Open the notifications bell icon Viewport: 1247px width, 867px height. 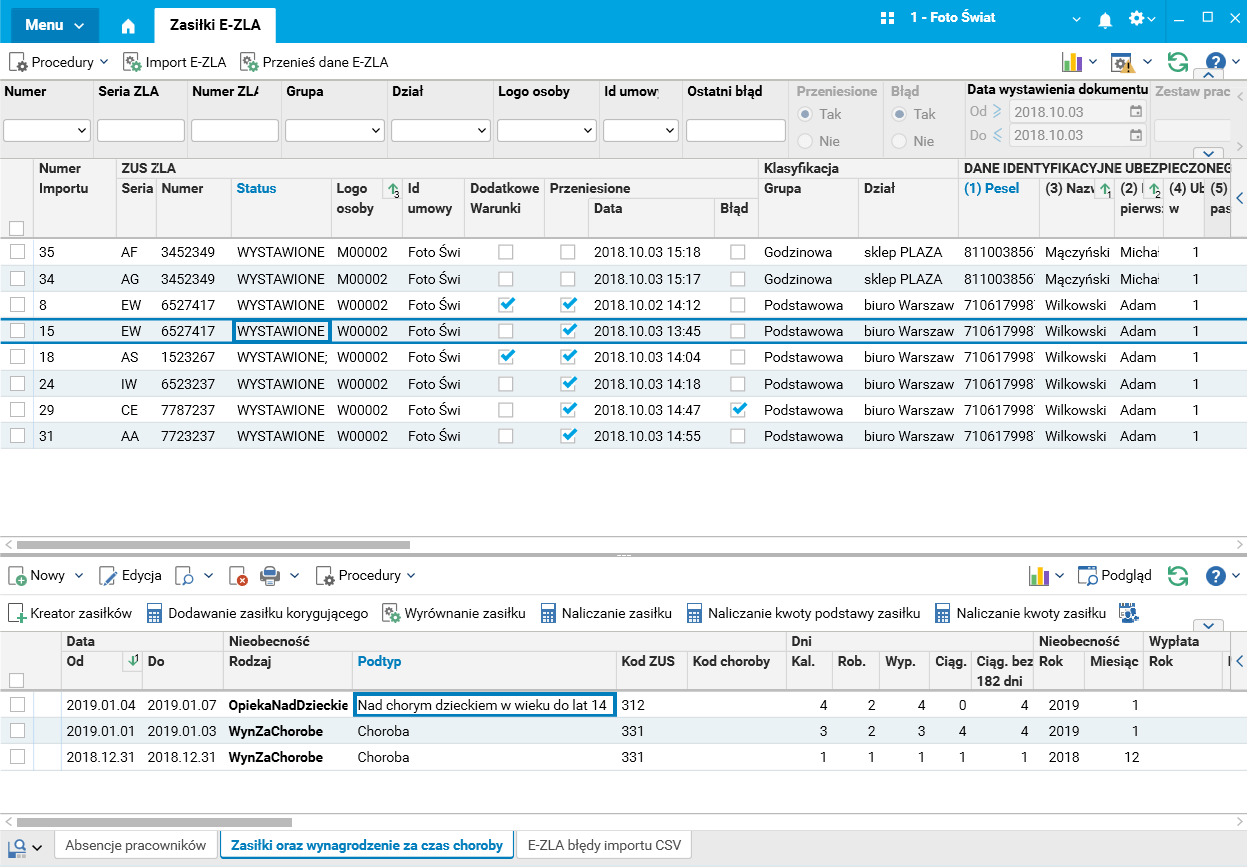click(1105, 19)
